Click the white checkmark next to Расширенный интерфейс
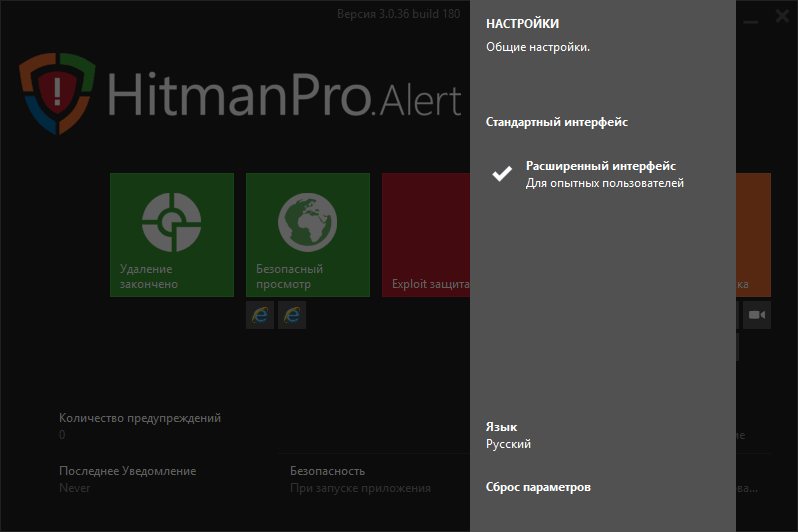798x532 pixels. pos(502,174)
